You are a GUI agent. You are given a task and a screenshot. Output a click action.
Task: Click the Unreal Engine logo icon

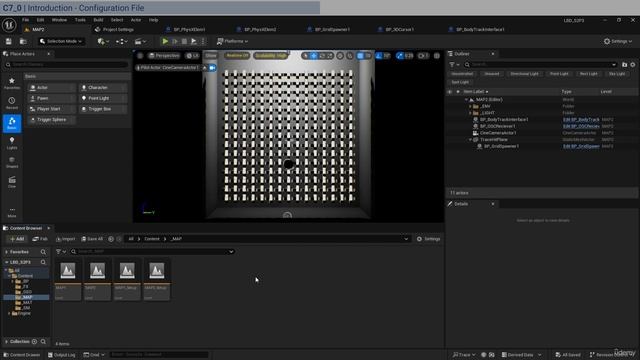point(9,25)
